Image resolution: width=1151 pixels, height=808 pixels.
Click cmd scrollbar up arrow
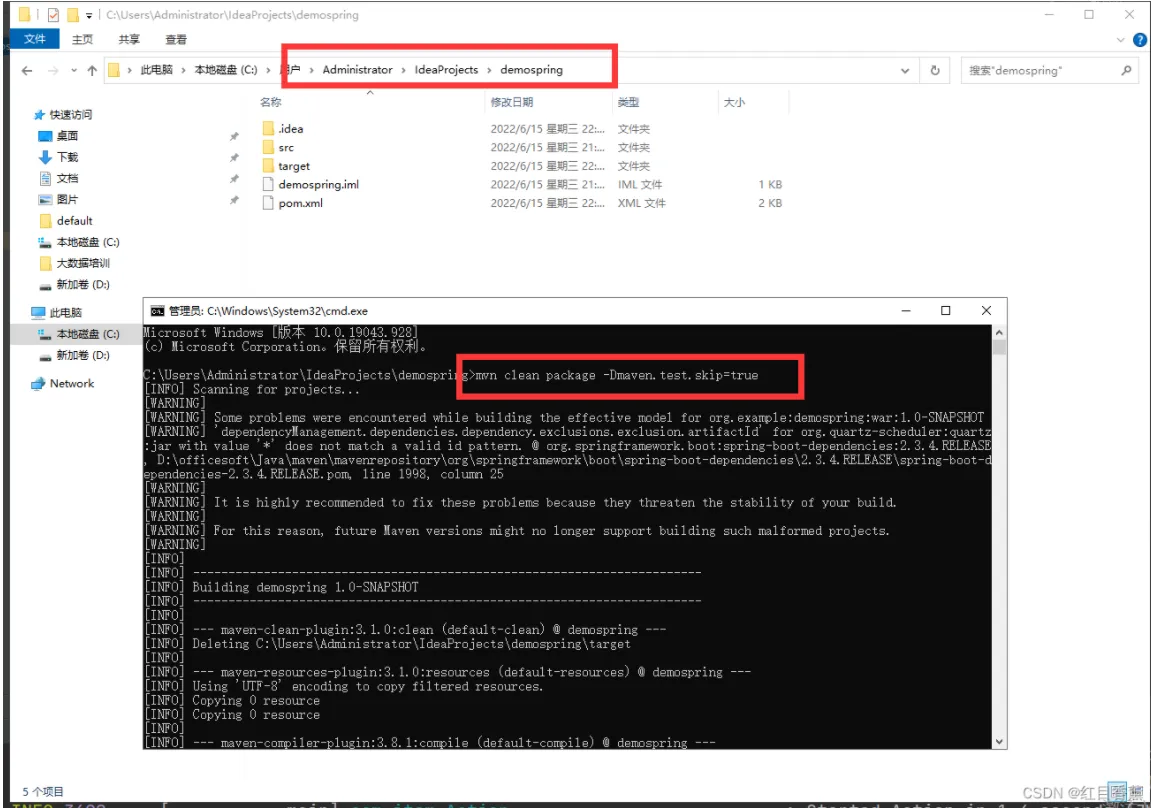click(999, 333)
